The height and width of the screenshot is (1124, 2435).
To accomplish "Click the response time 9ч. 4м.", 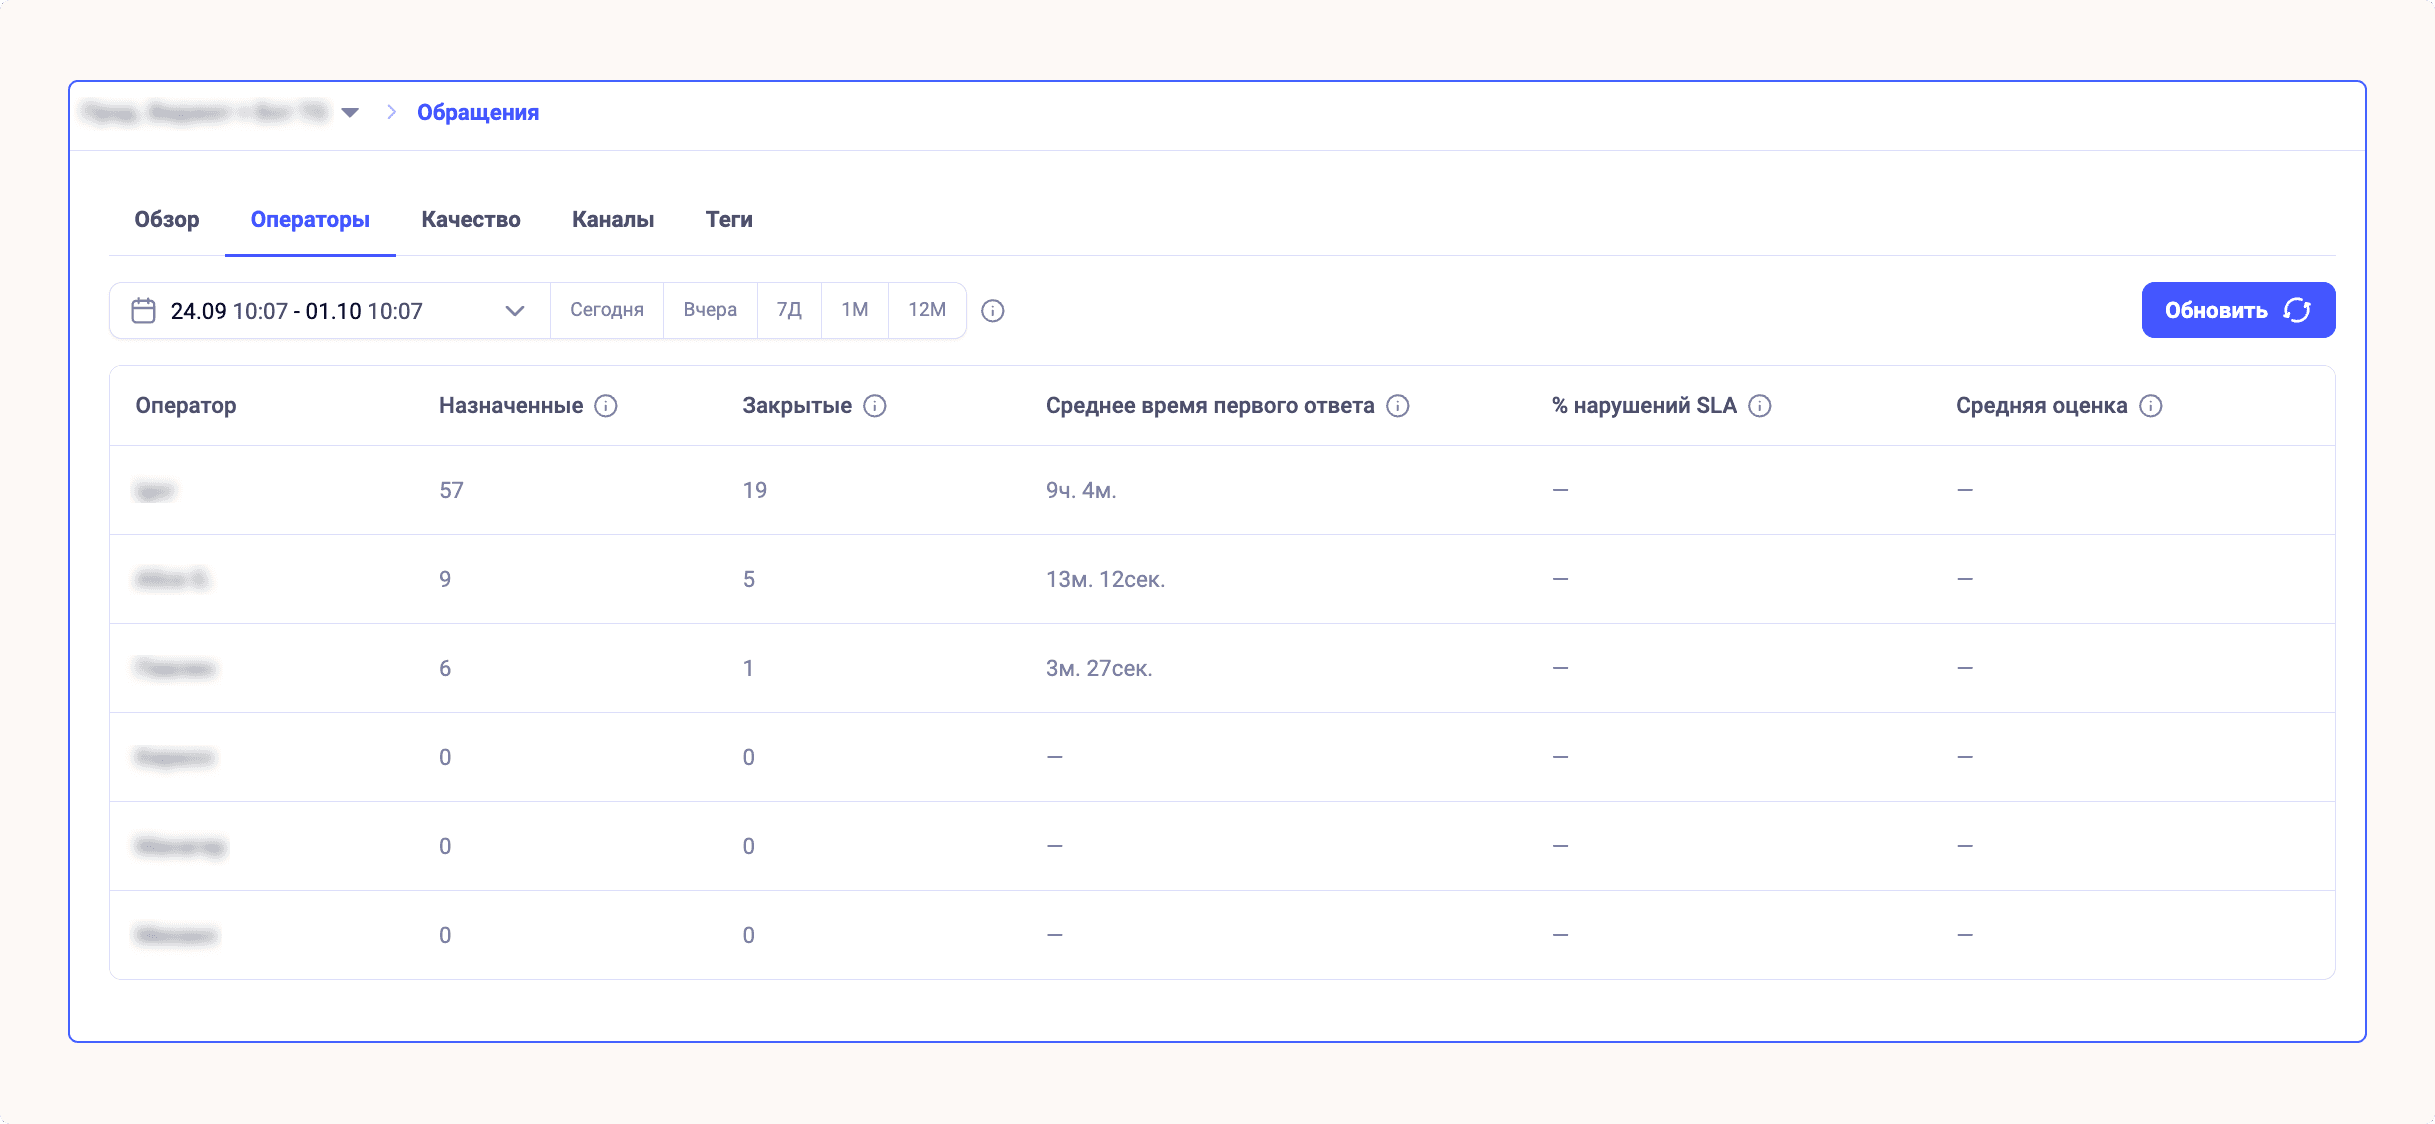I will 1081,491.
